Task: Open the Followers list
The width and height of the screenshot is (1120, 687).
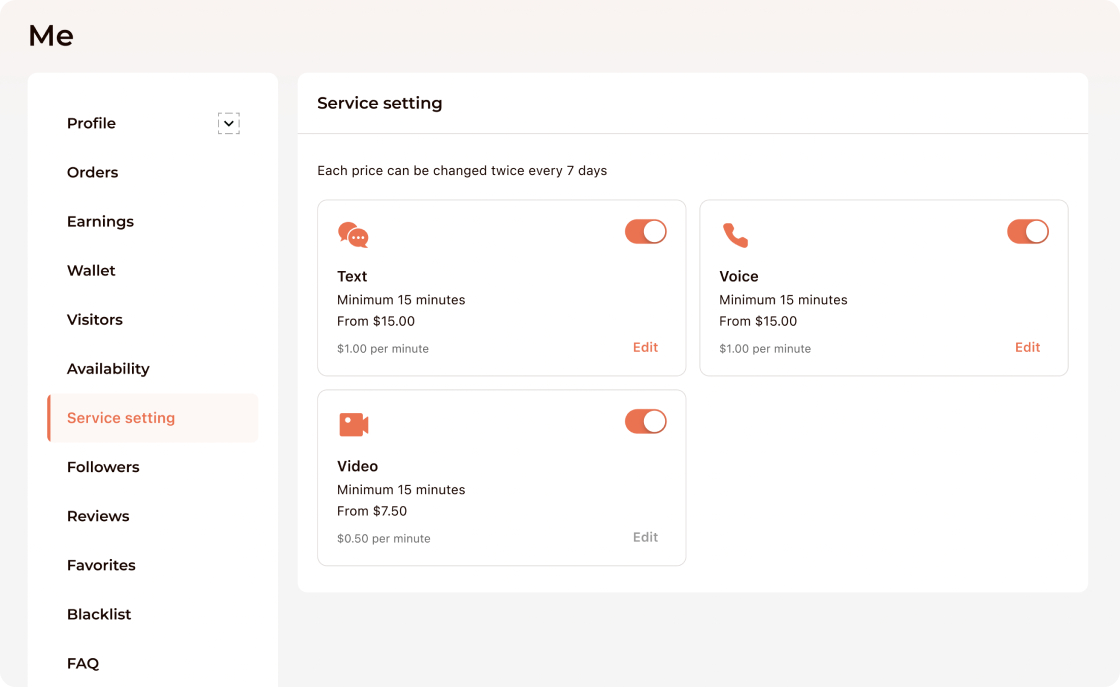Action: [103, 467]
